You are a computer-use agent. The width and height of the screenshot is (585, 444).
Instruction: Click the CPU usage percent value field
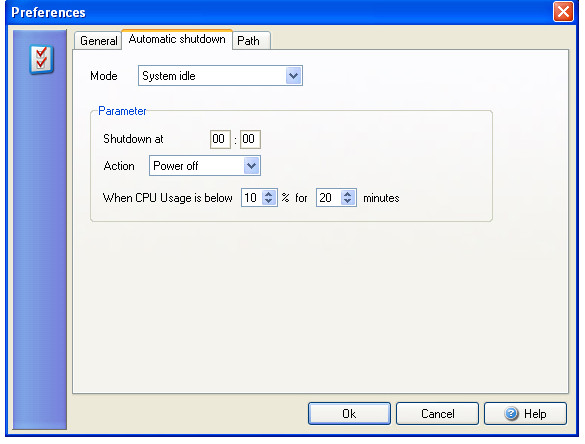pyautogui.click(x=252, y=198)
